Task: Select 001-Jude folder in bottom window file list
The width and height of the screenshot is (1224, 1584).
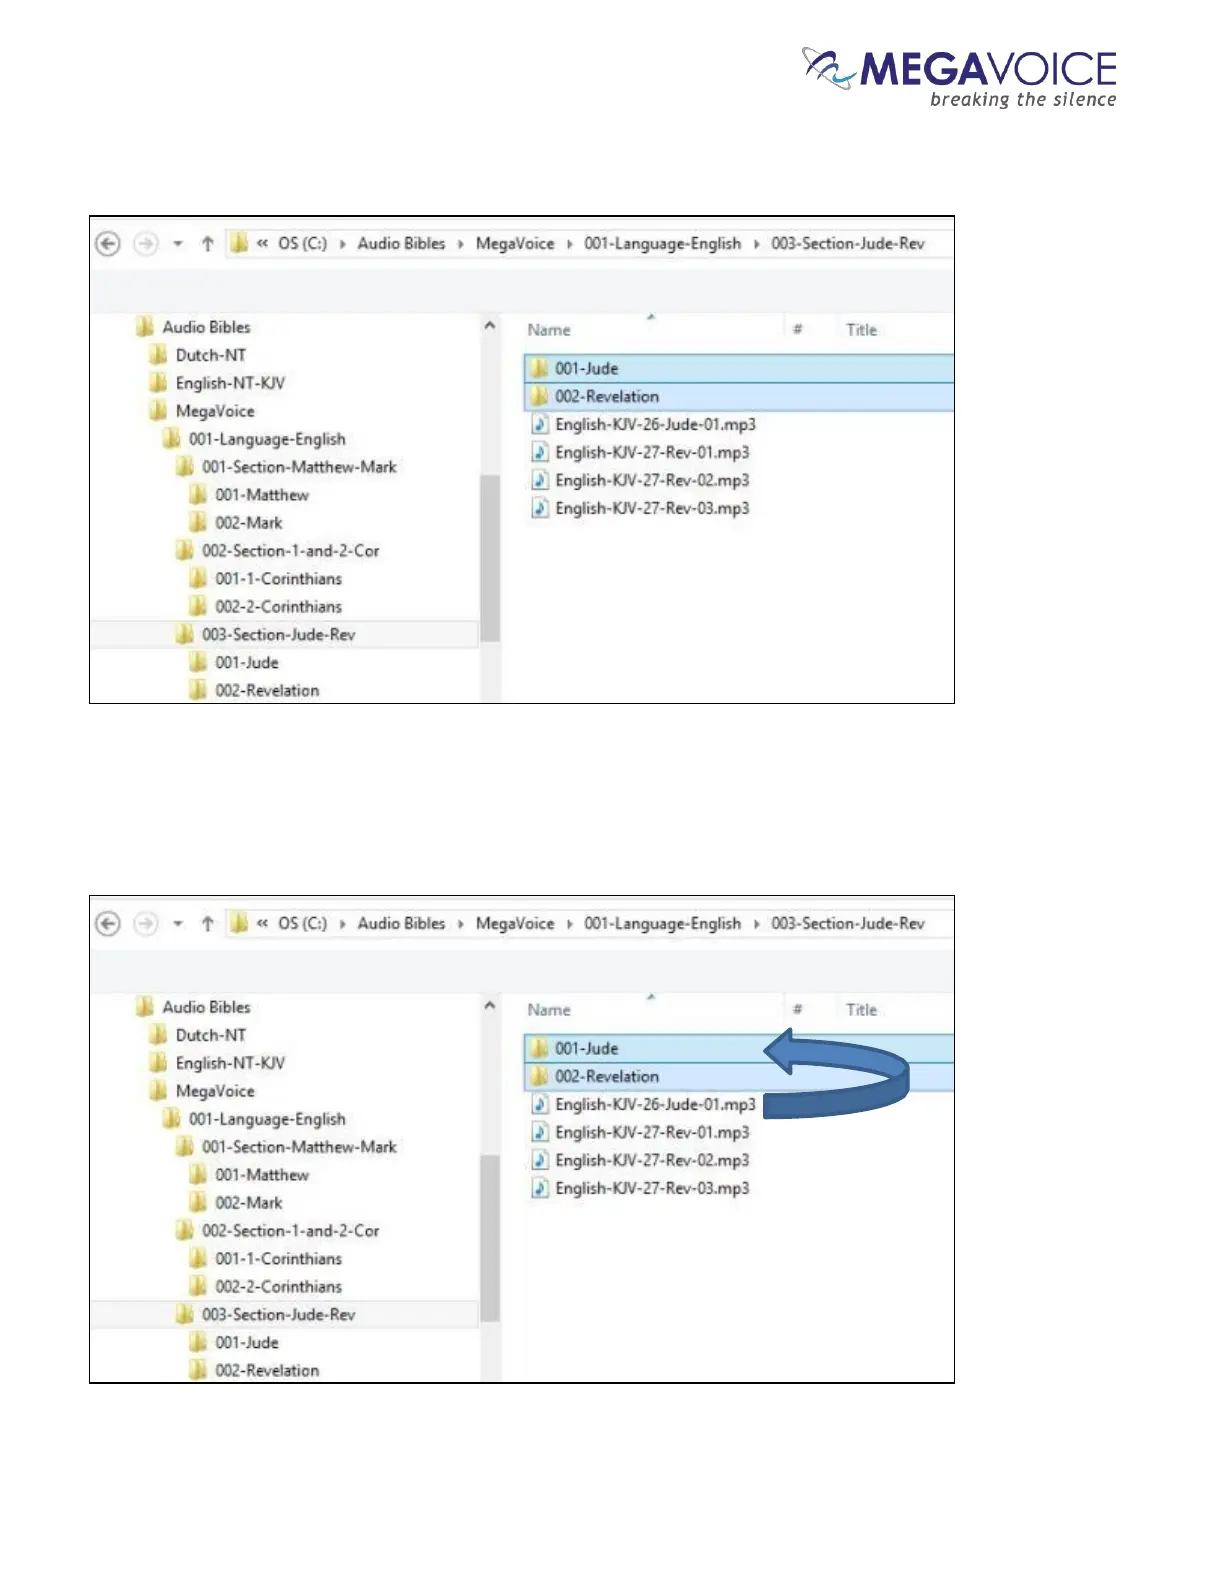Action: point(739,1048)
